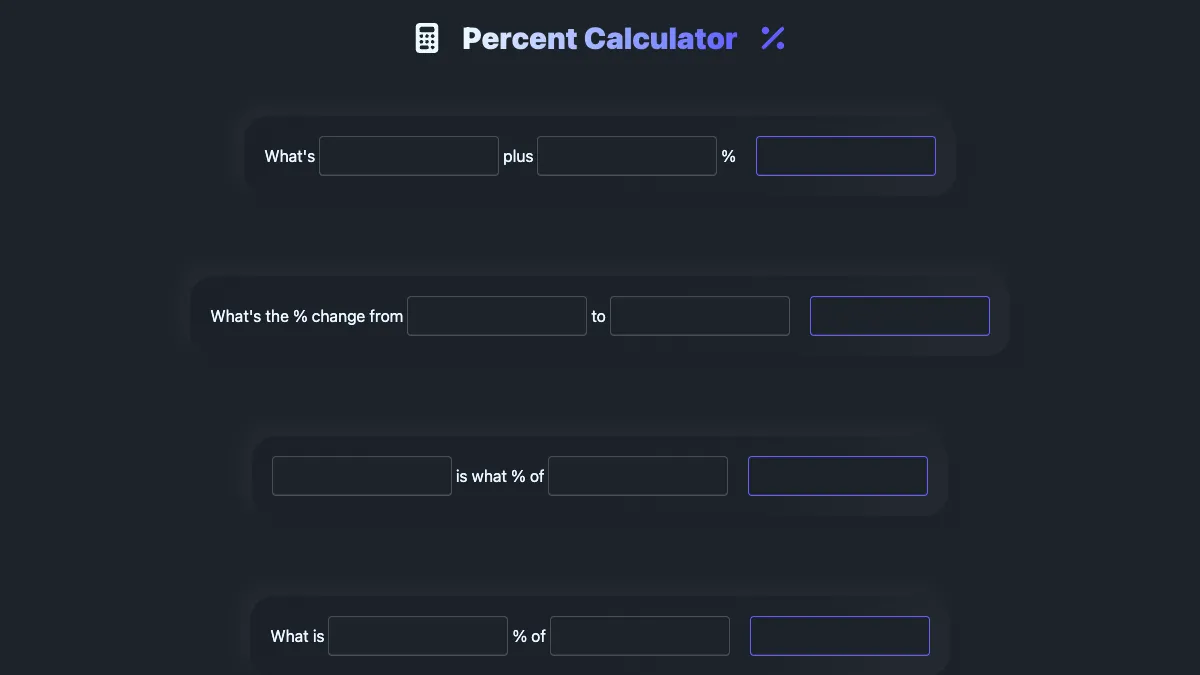1200x675 pixels.
Task: Focus the percent field after "plus"
Action: point(626,156)
